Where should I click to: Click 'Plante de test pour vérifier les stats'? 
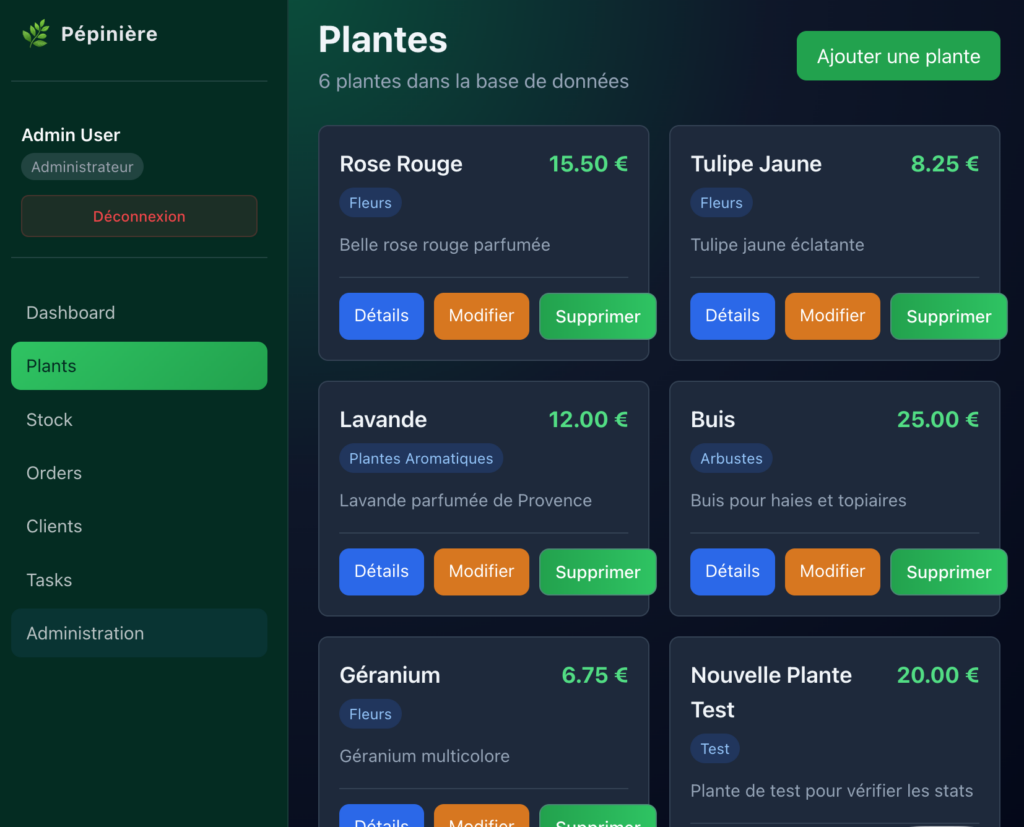(832, 791)
